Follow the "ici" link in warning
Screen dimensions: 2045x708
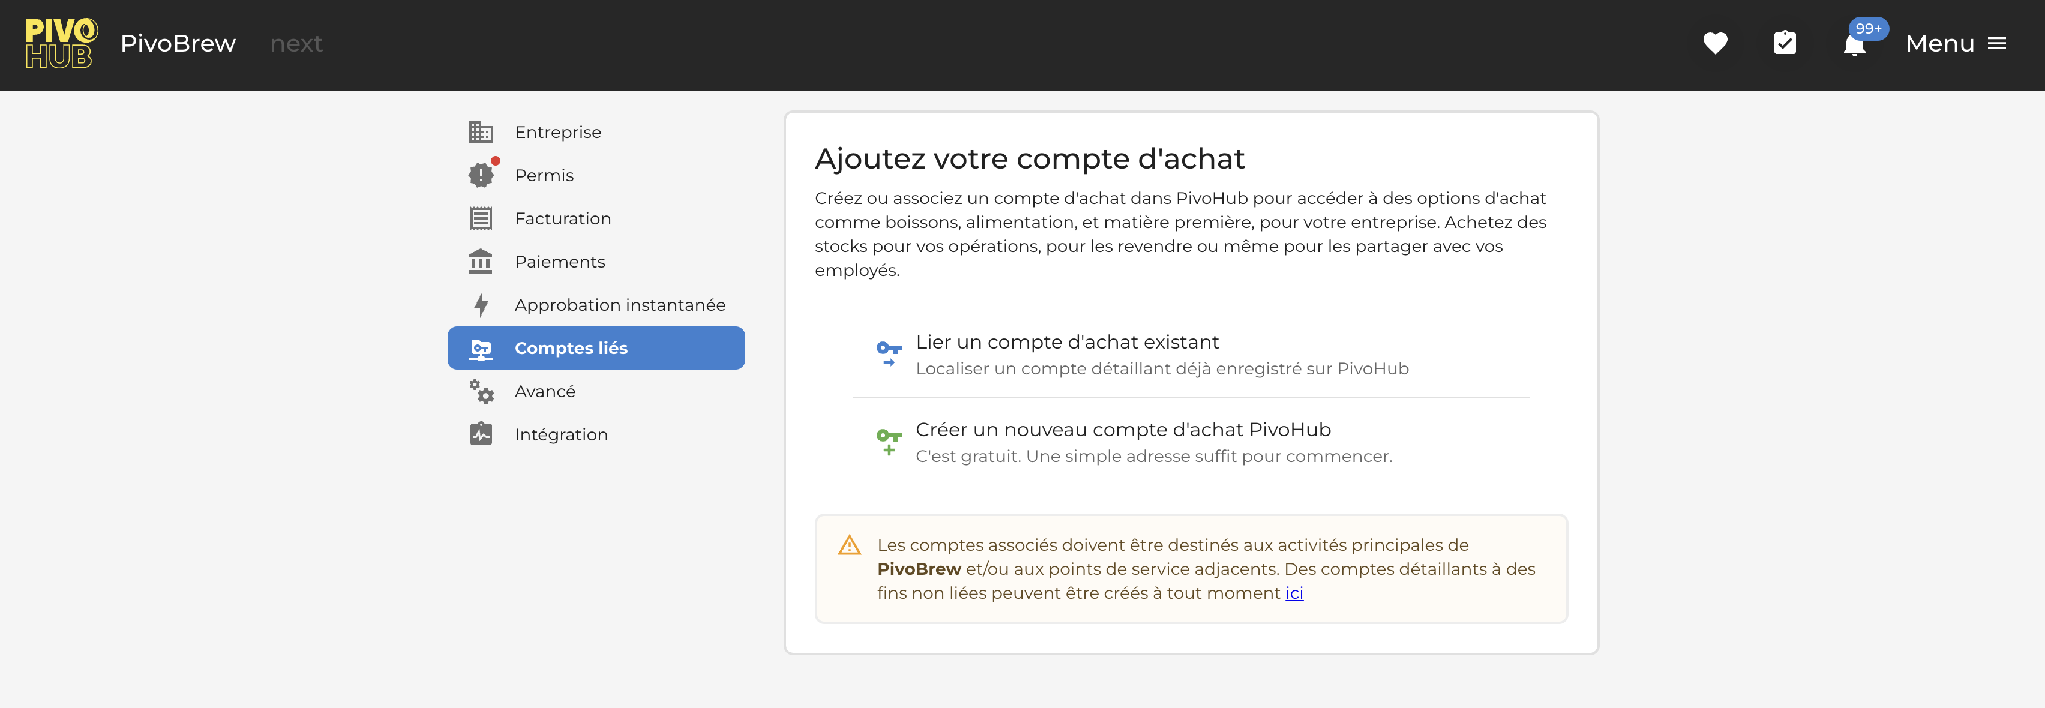tap(1294, 593)
